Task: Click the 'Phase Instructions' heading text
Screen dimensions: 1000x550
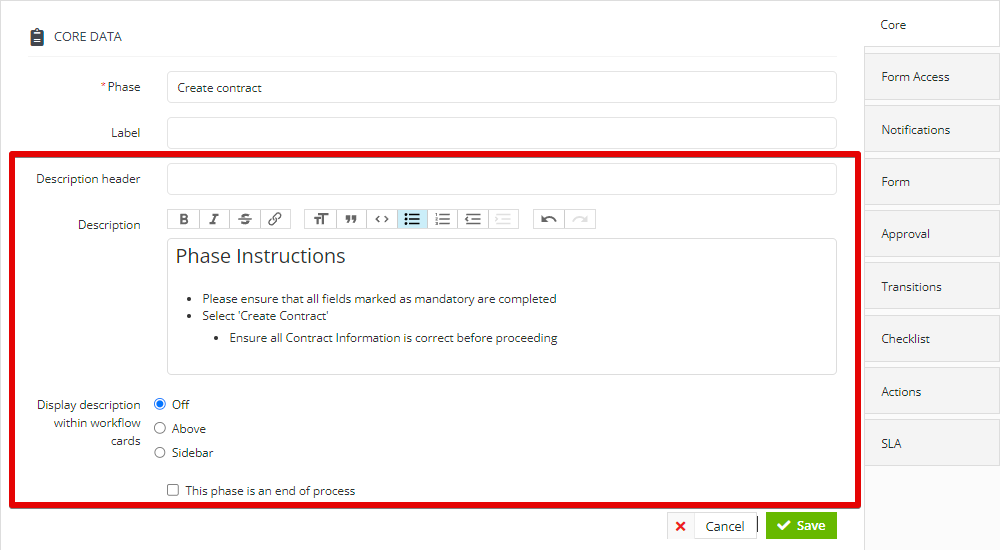Action: [x=260, y=256]
